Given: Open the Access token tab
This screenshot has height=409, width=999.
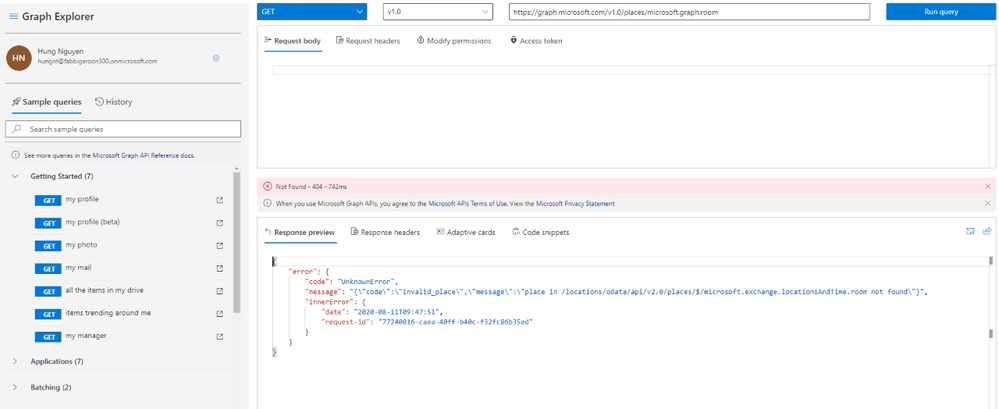Looking at the screenshot, I should (x=536, y=41).
